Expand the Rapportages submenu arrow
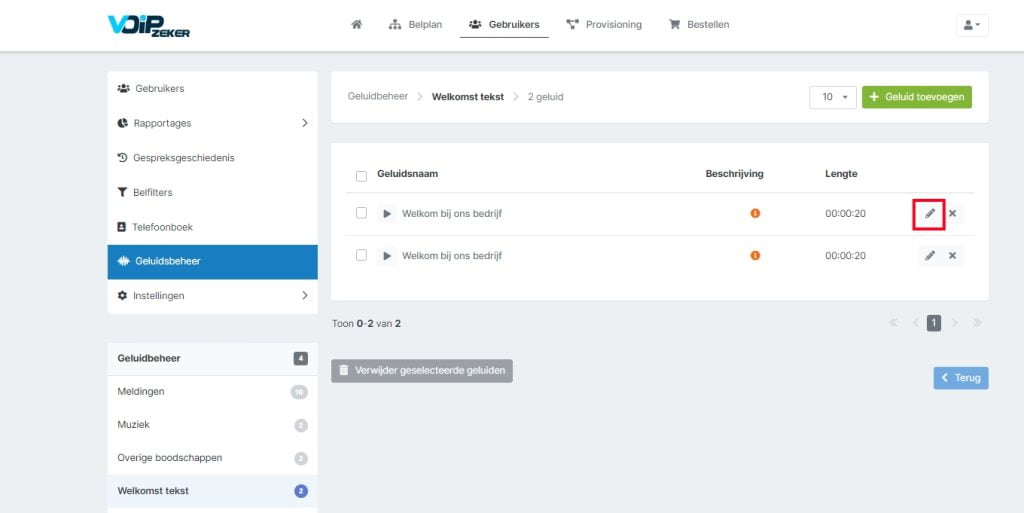 [304, 123]
